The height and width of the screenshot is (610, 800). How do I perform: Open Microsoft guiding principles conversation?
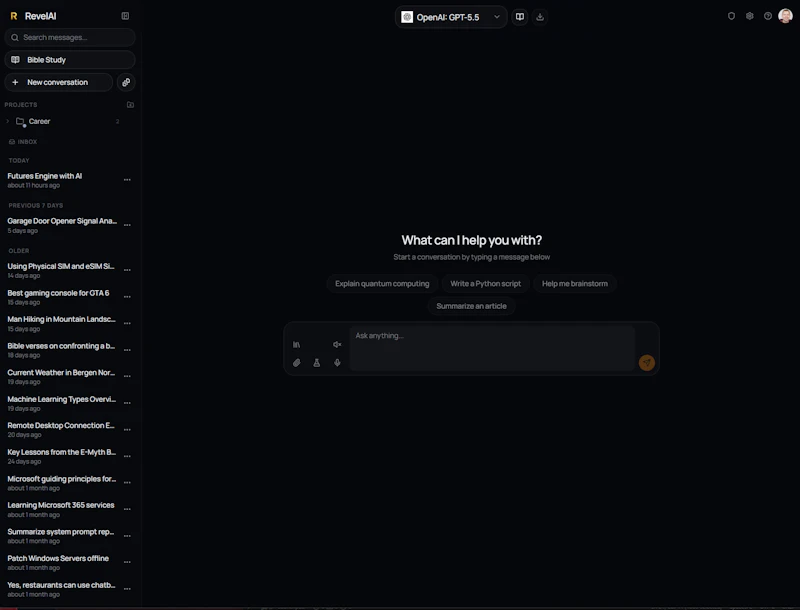coord(62,482)
